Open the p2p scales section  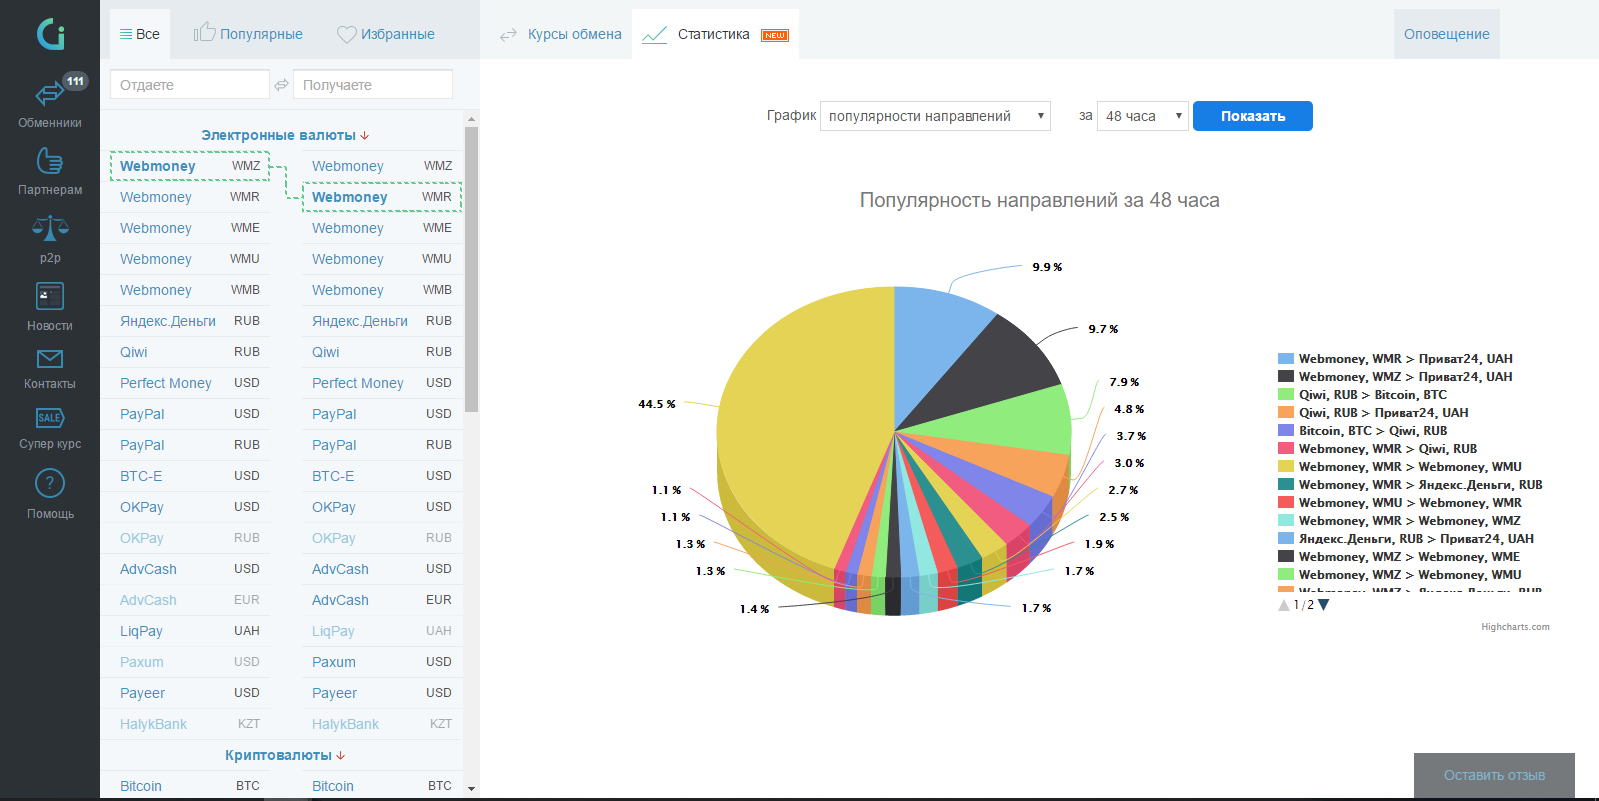(x=50, y=240)
